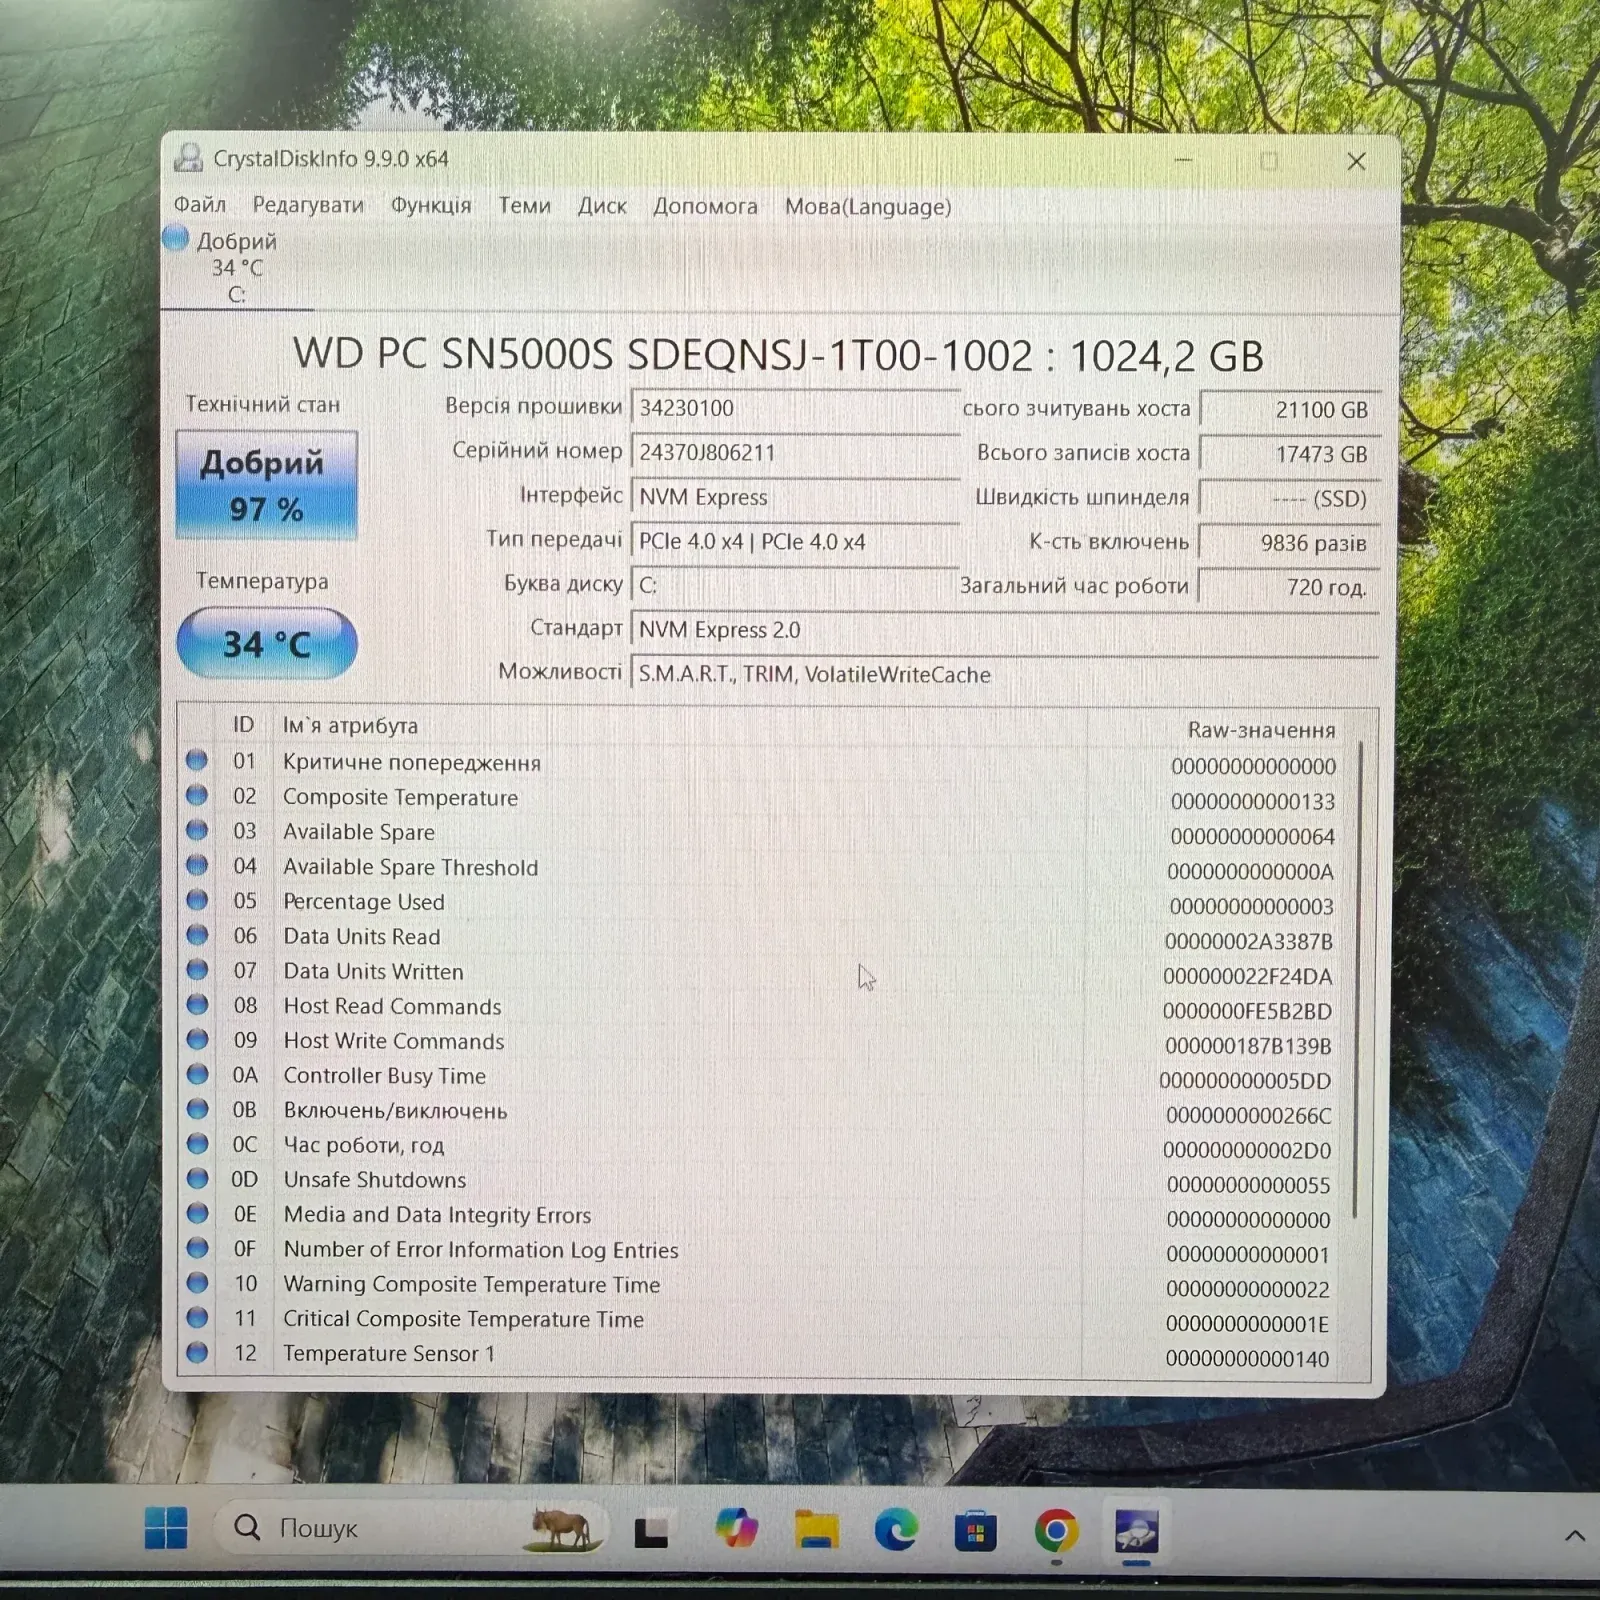The width and height of the screenshot is (1600, 1600).
Task: Click the 34 °C temperature button
Action: pos(267,644)
